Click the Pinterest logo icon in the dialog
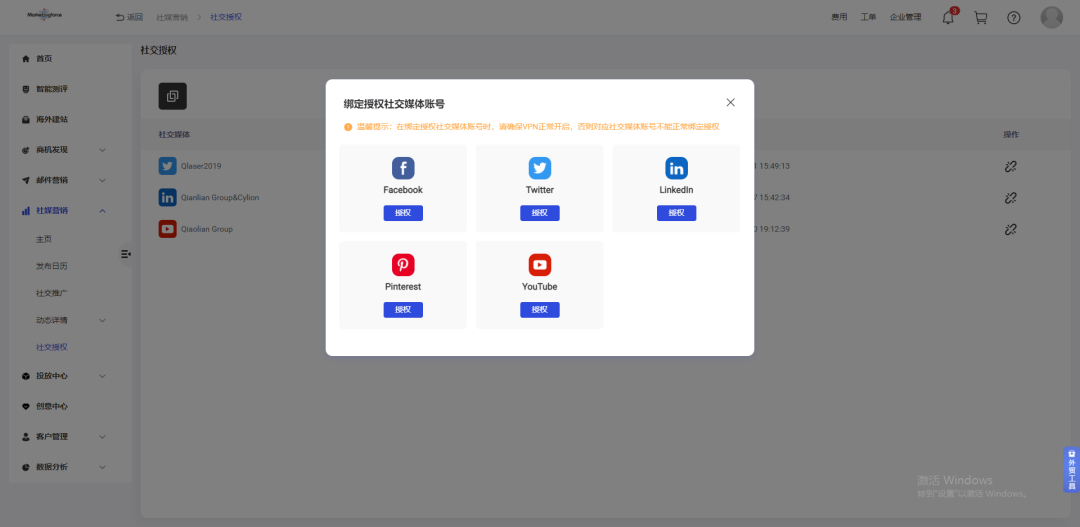 coord(403,265)
